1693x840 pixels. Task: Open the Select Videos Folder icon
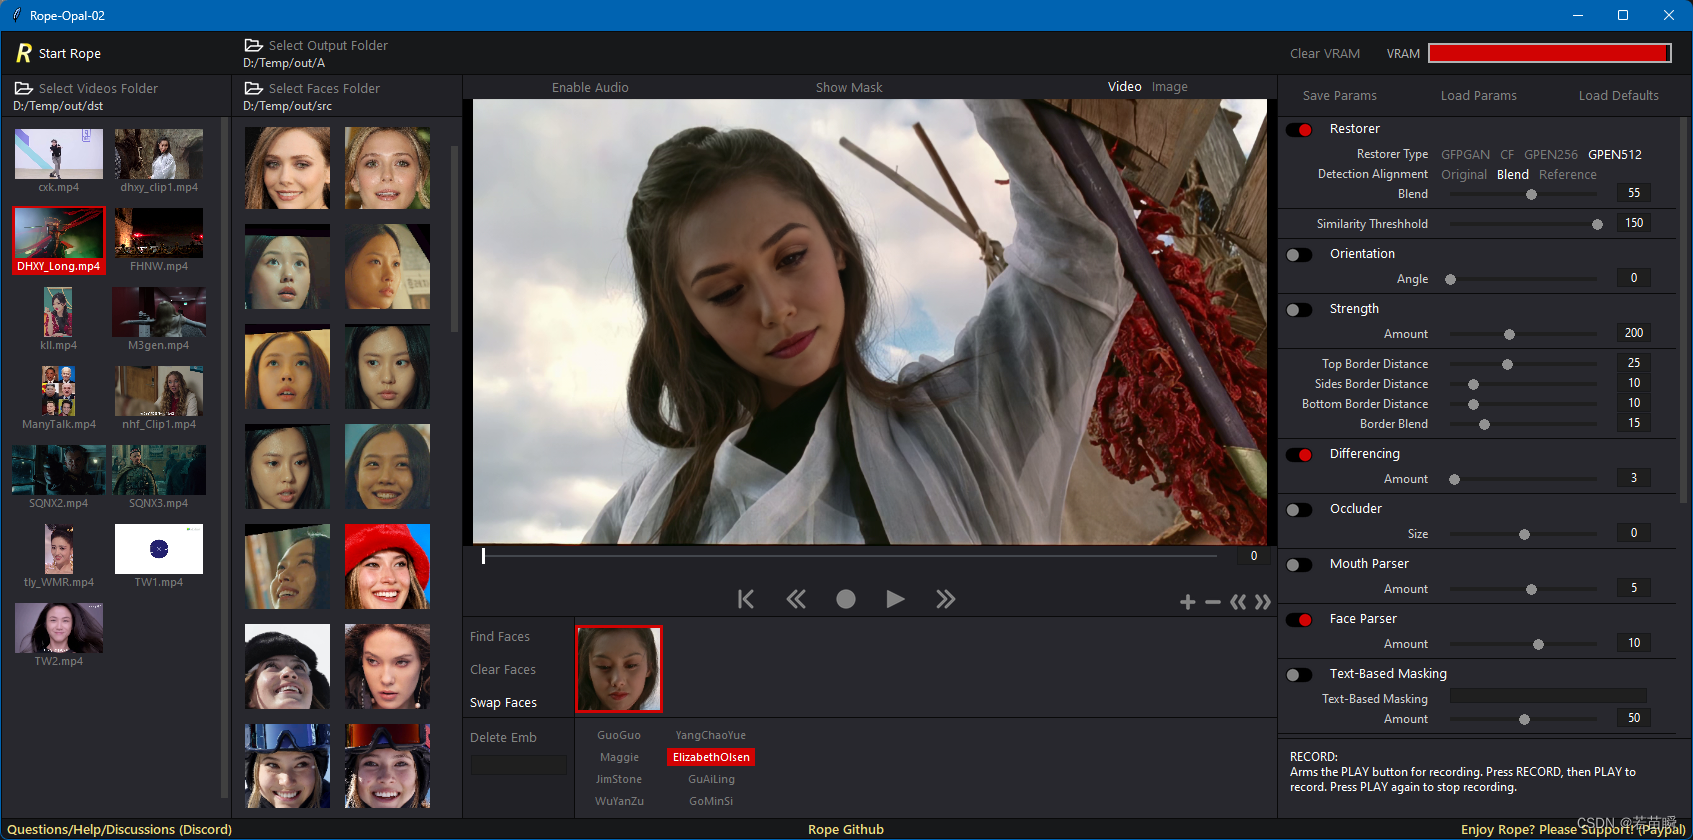(24, 88)
